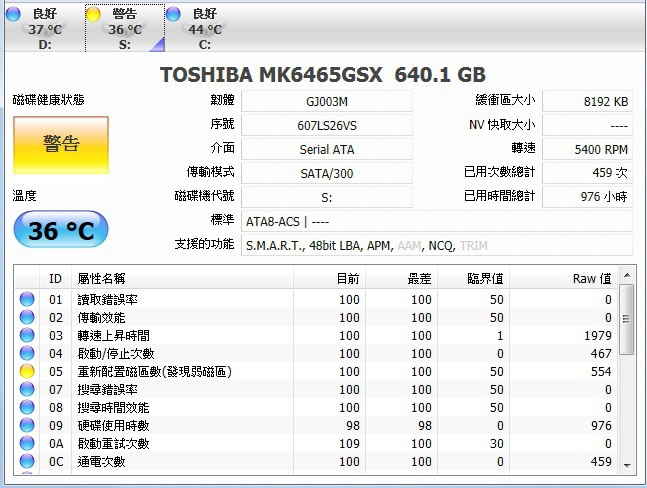Select the 搜尋錯誤率 attribute row

316,389
